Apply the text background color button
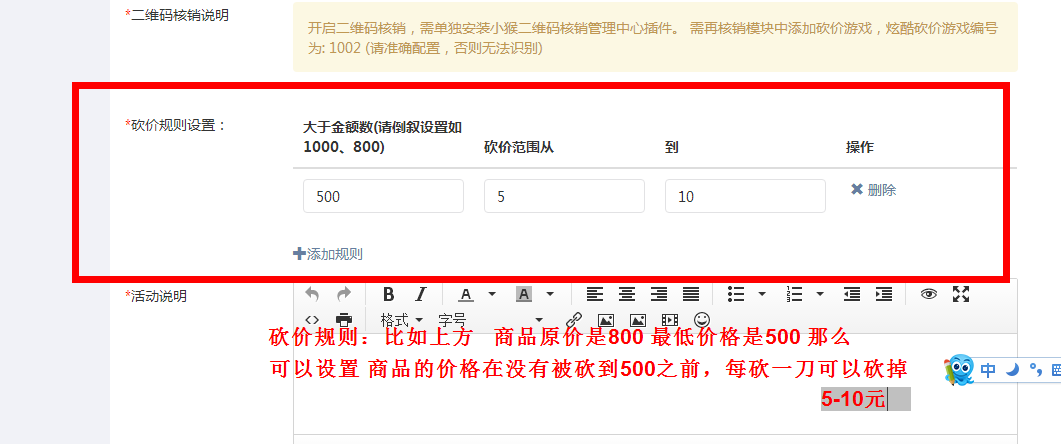The image size is (1061, 444). click(524, 294)
